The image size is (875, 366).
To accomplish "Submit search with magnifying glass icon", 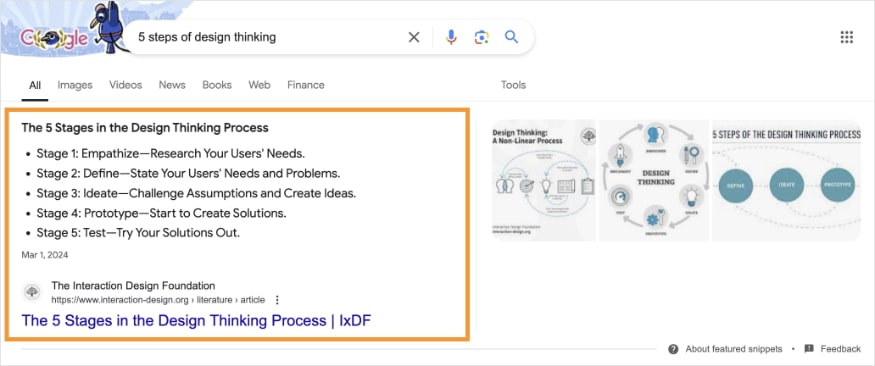I will pyautogui.click(x=511, y=37).
